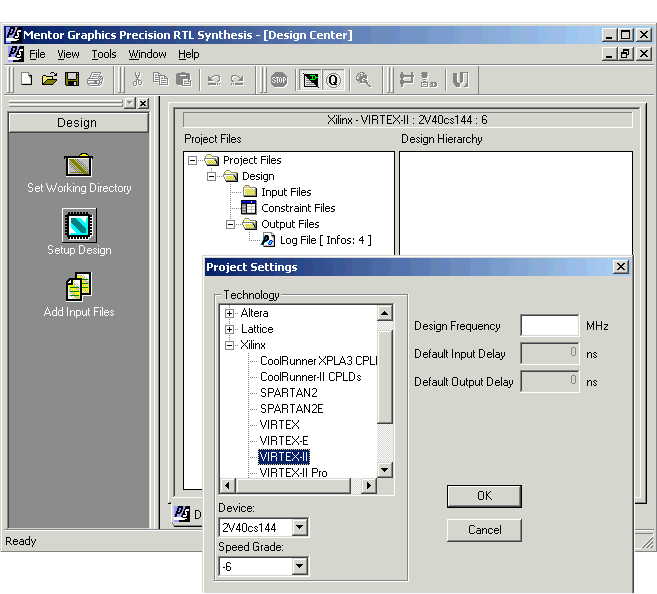Click the Copy toolbar icon
This screenshot has height=594, width=657.
pyautogui.click(x=160, y=79)
